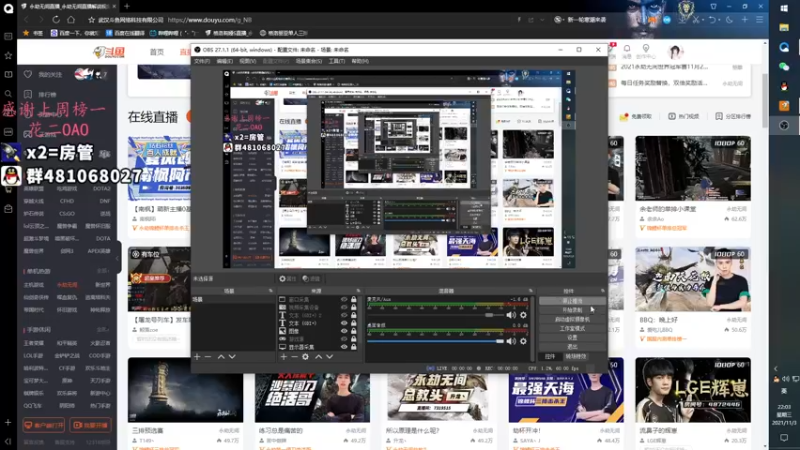Open Douyu messages bell icon
The width and height of the screenshot is (800, 450).
(x=627, y=50)
